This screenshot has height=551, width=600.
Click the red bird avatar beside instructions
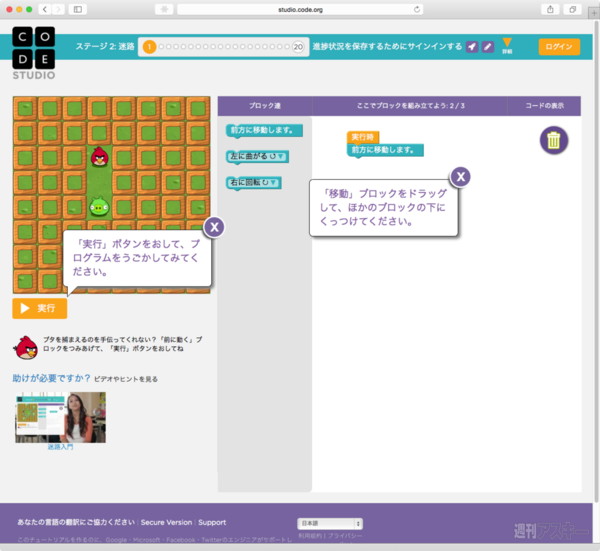coord(26,347)
